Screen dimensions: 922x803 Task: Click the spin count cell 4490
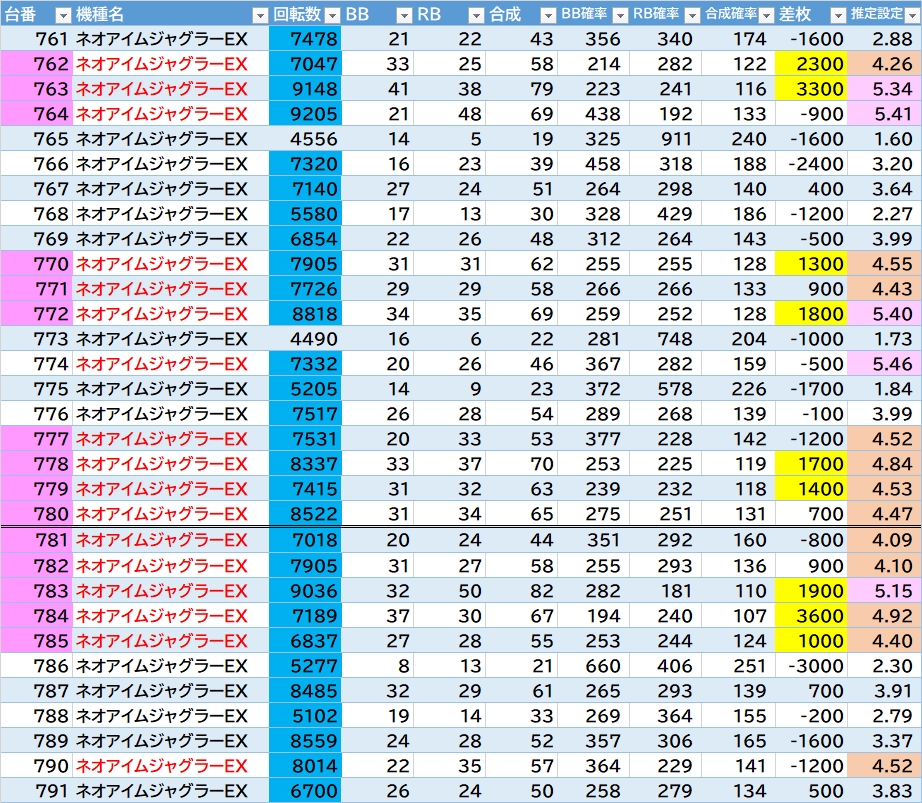(x=305, y=339)
